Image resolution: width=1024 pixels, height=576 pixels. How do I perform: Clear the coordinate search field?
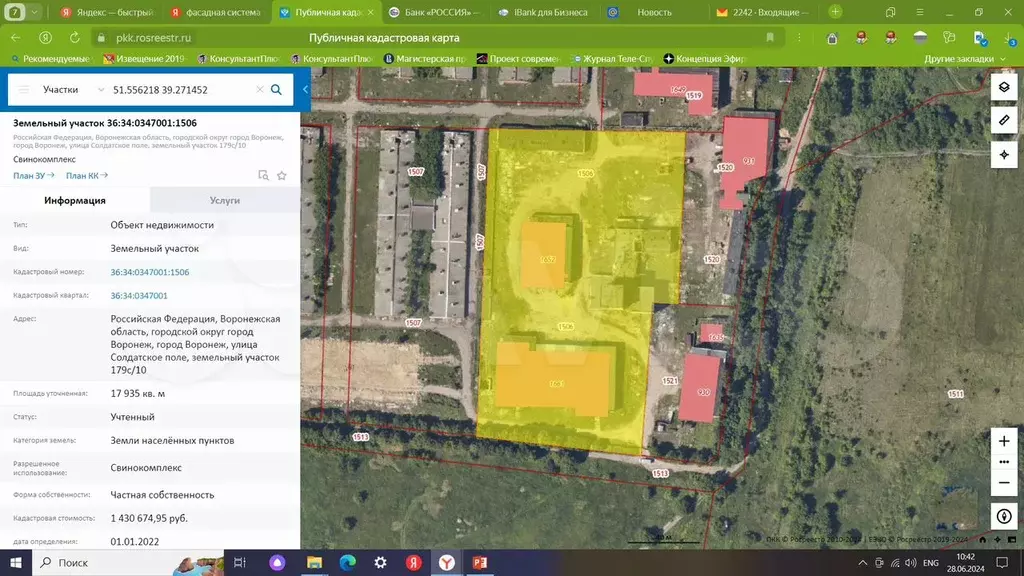(x=259, y=89)
